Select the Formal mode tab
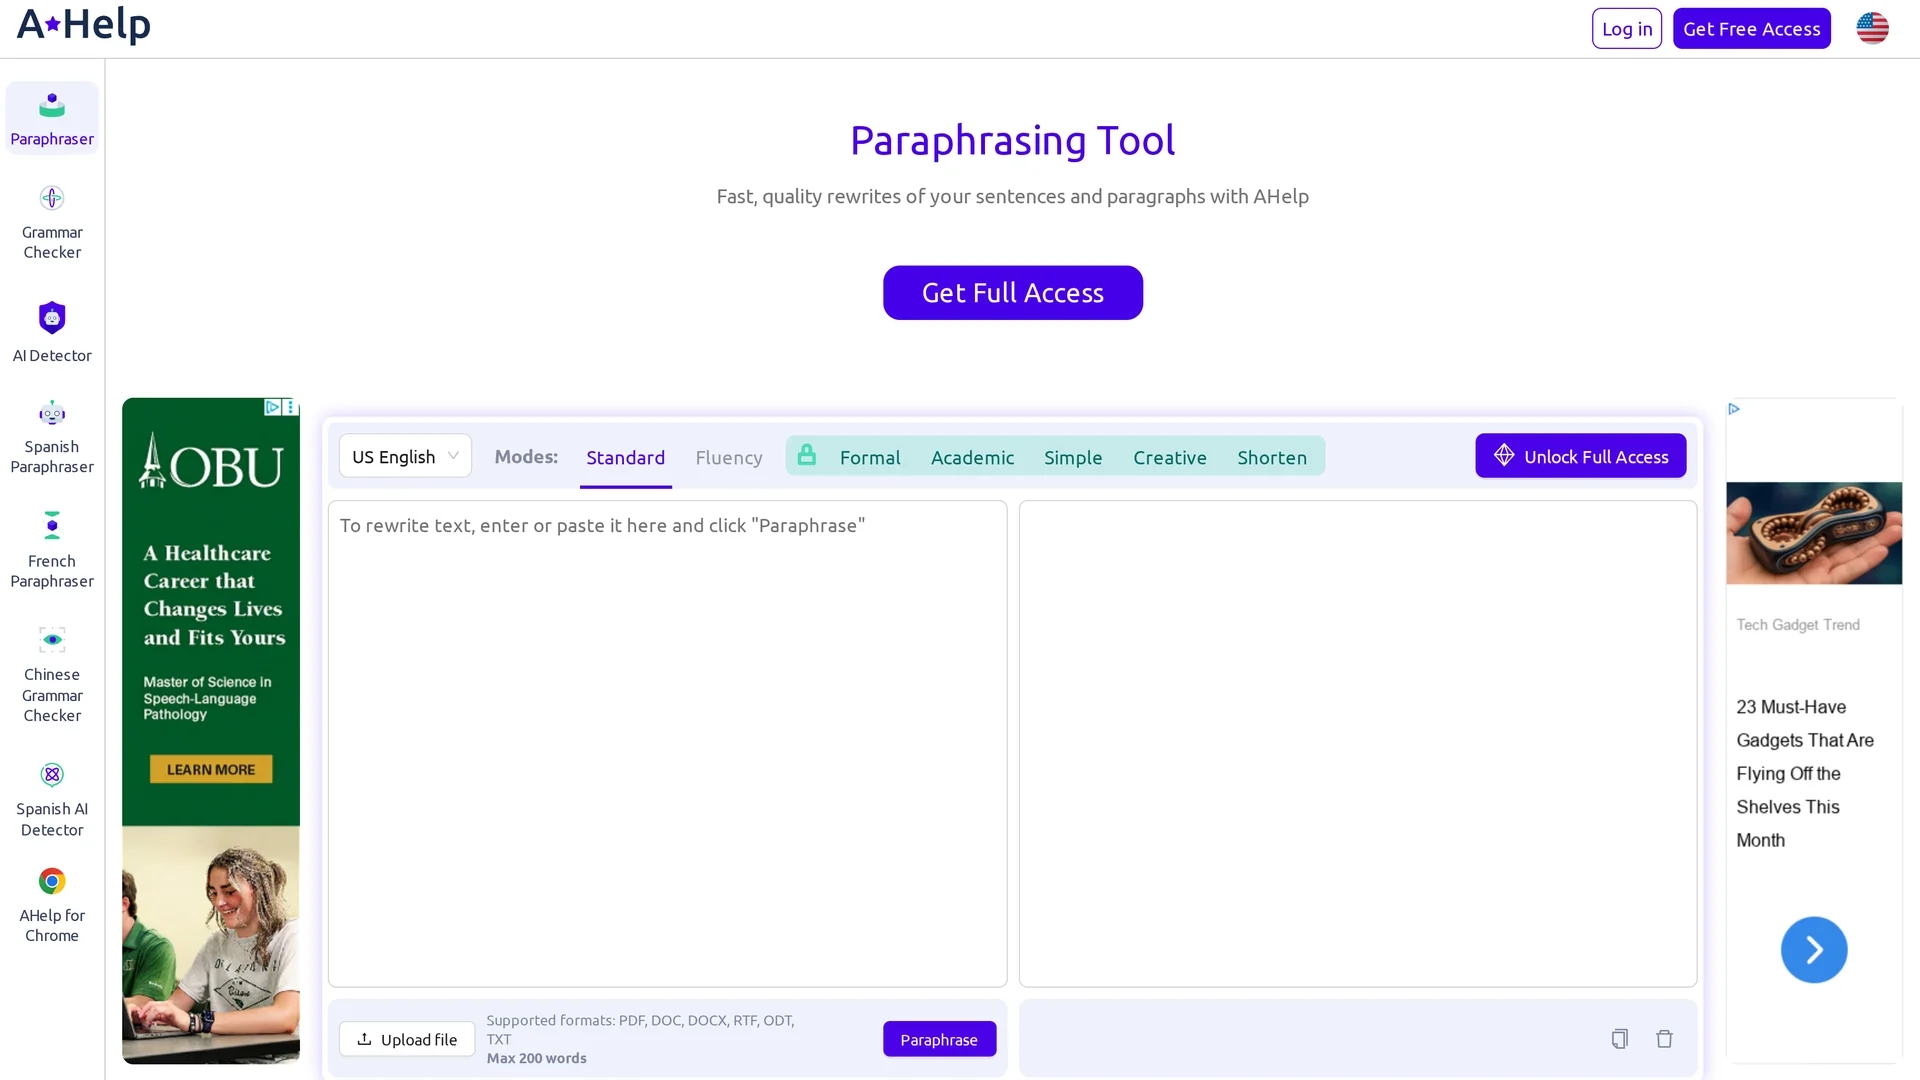 coord(869,457)
